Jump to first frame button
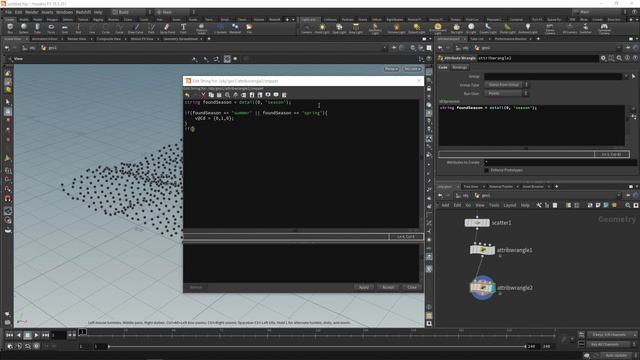Screen dimensions: 640x360 point(9,335)
